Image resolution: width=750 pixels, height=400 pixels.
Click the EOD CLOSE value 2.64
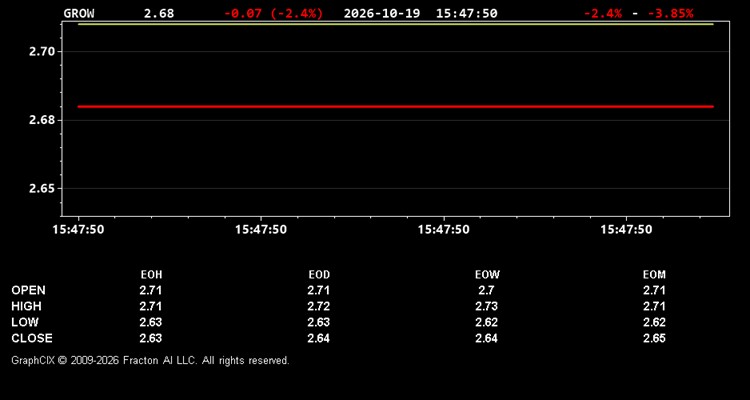click(319, 338)
